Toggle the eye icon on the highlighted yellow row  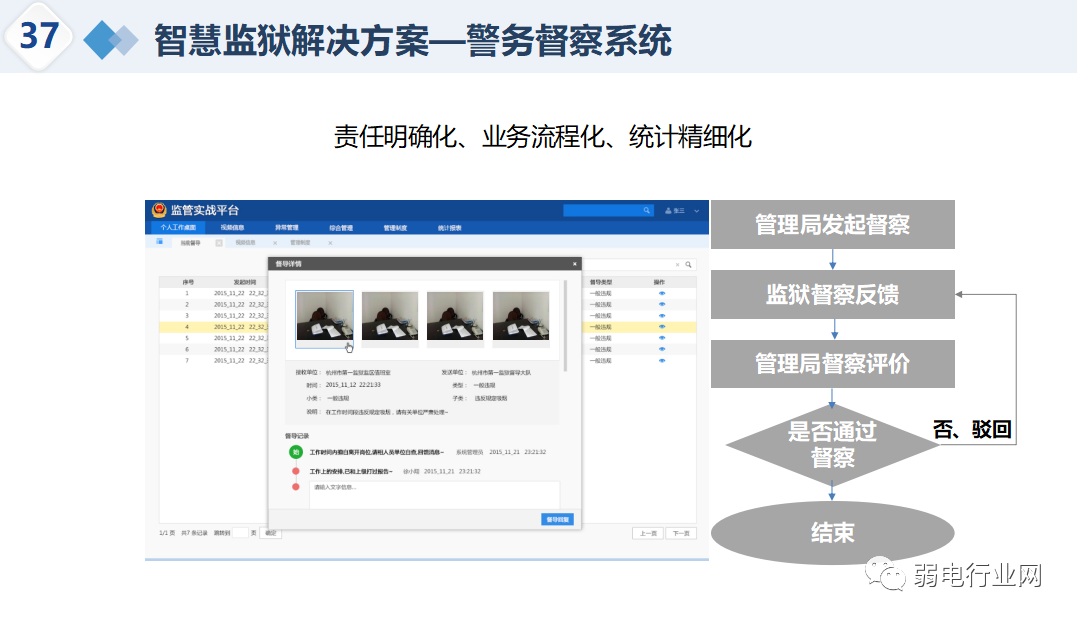(x=663, y=326)
